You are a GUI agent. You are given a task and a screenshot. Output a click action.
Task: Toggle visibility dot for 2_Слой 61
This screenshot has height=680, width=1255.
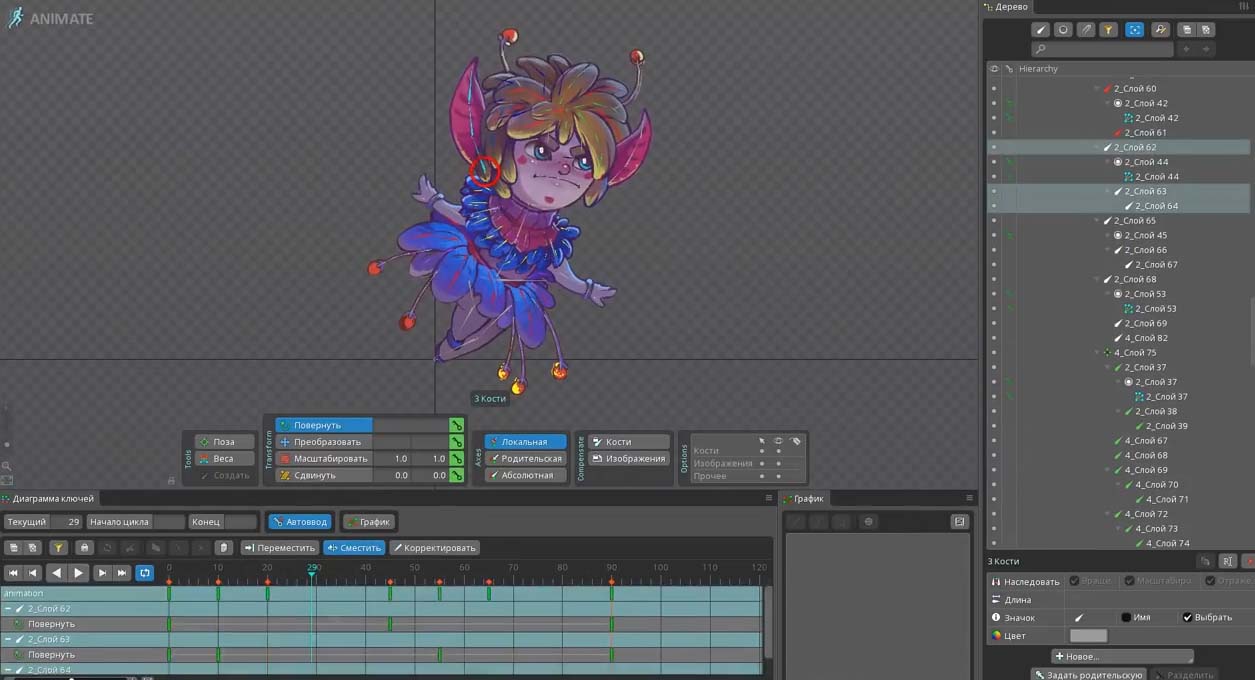994,133
